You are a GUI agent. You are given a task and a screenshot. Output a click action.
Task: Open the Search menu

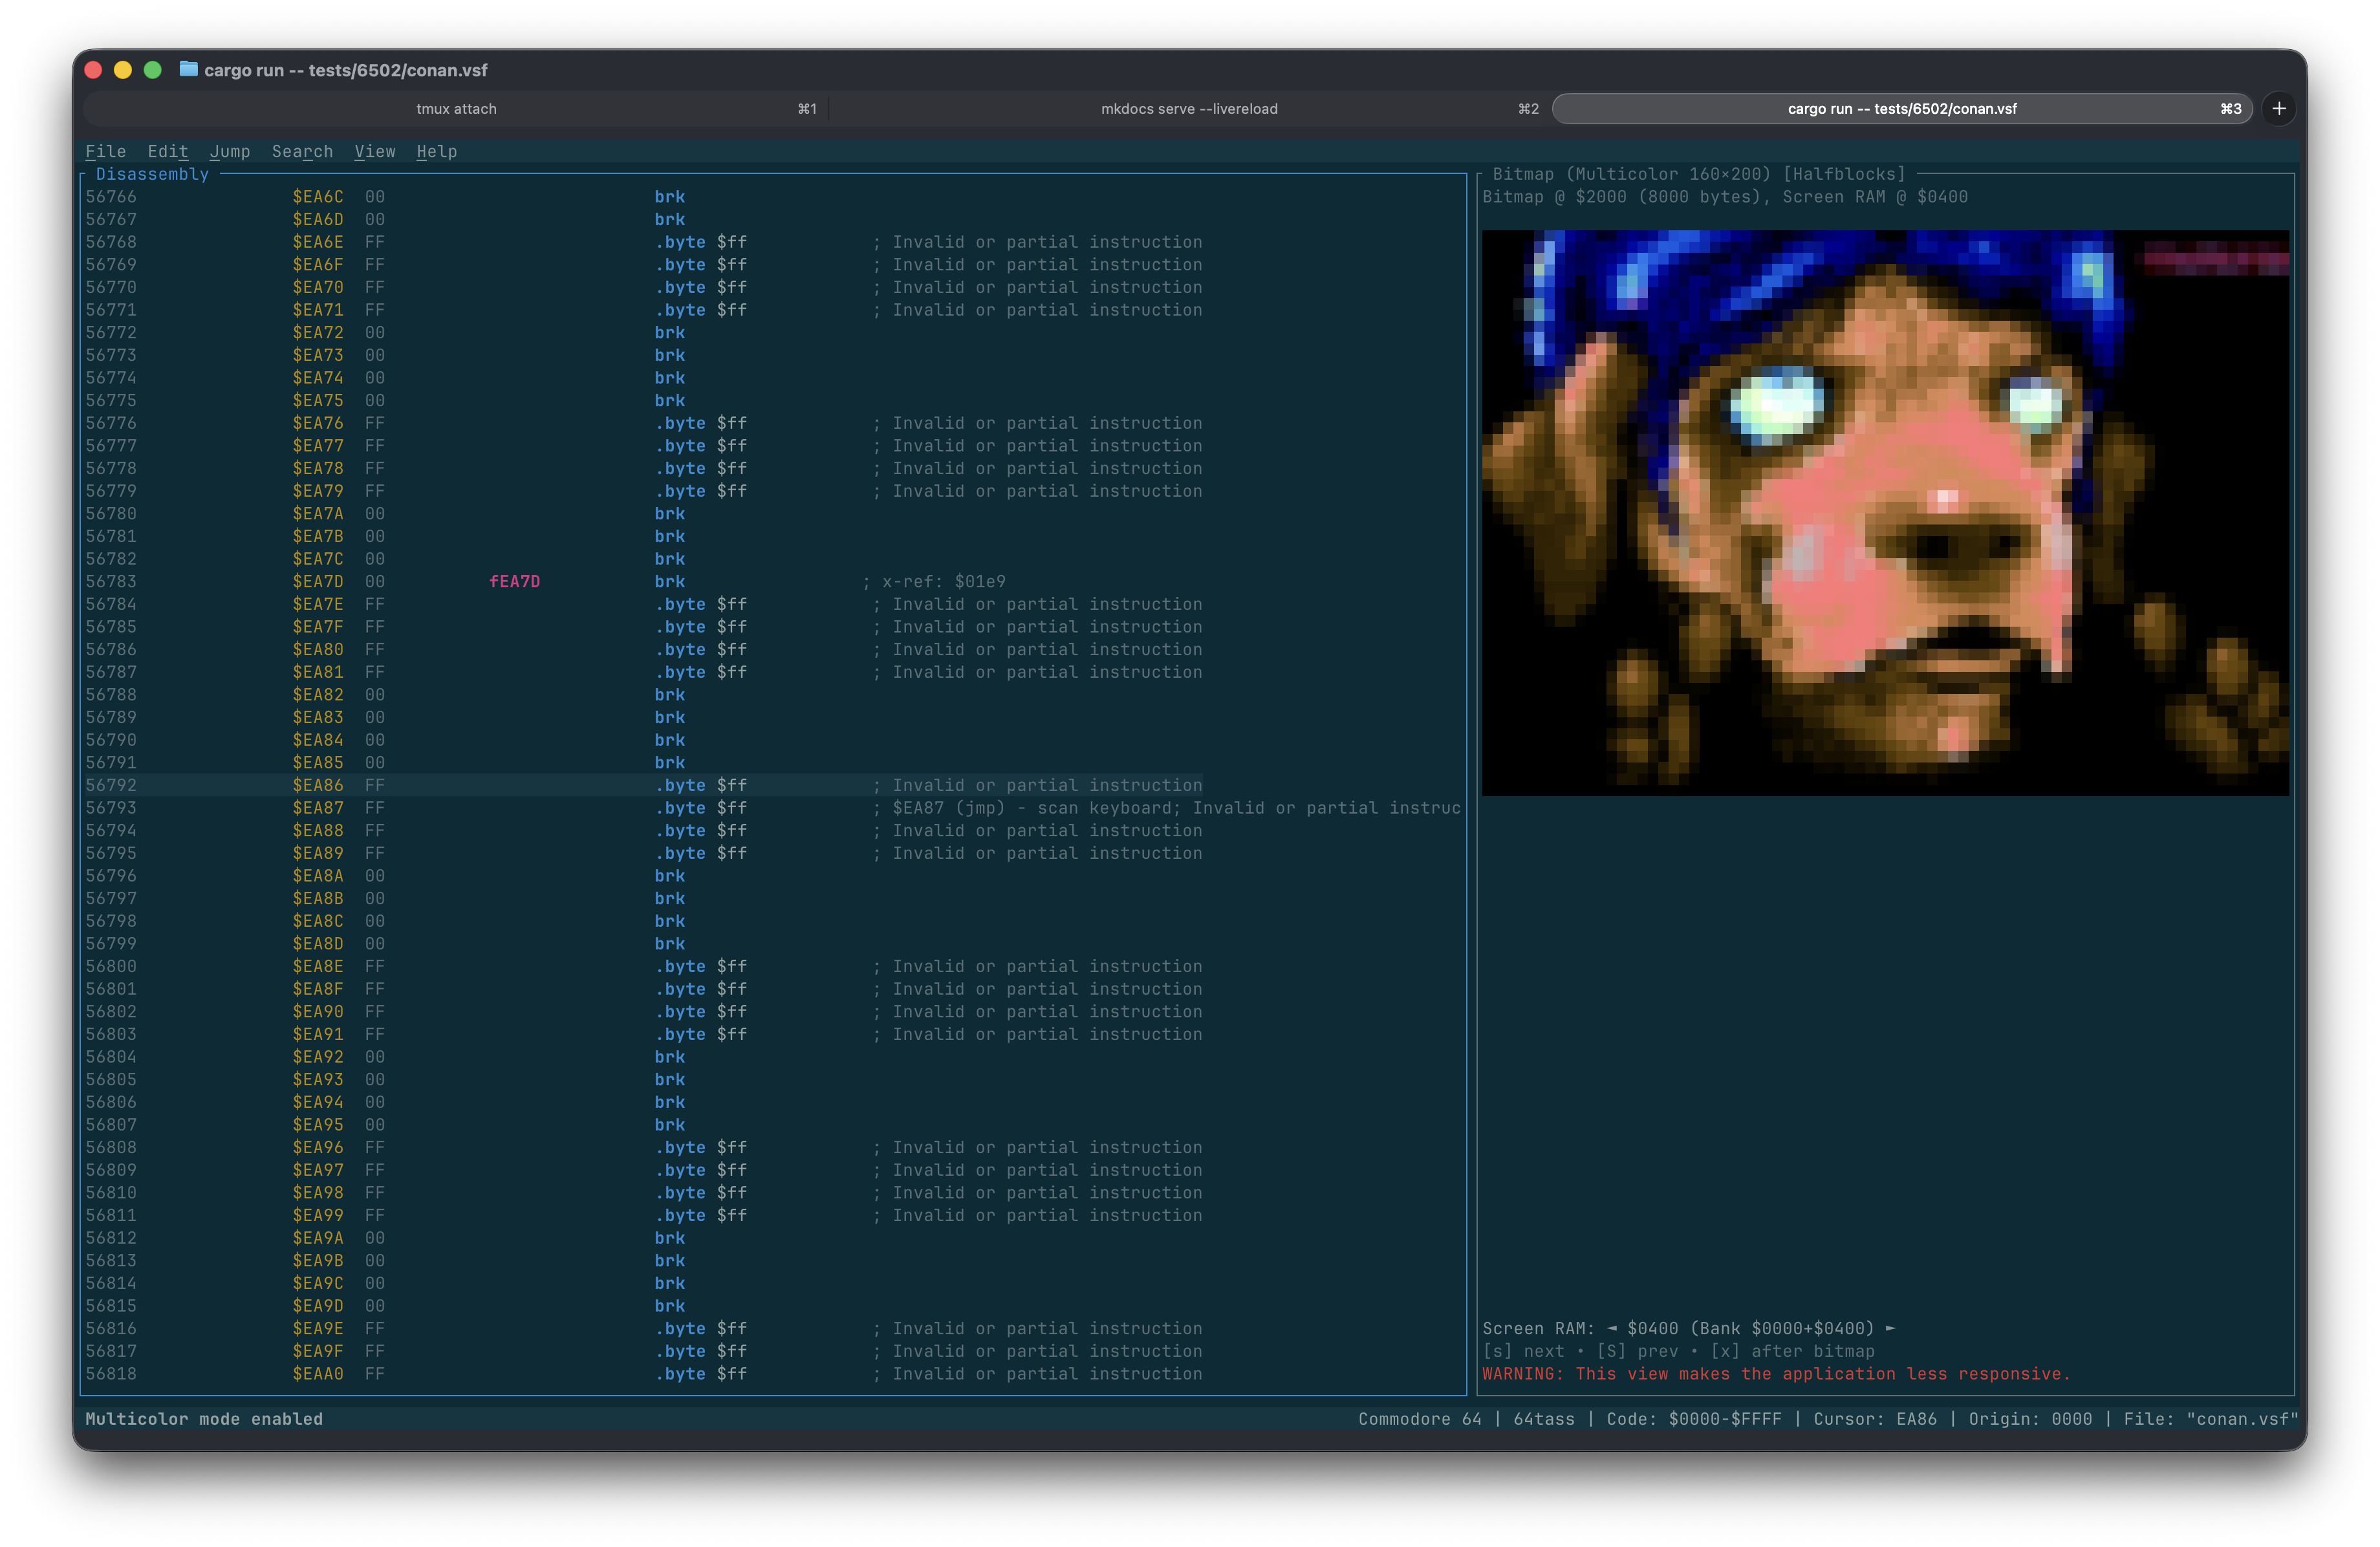303,152
